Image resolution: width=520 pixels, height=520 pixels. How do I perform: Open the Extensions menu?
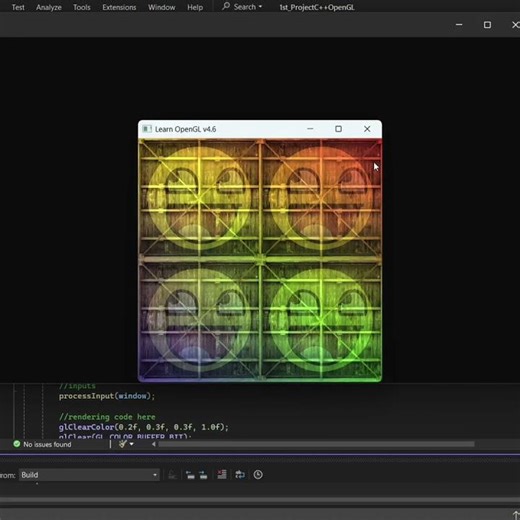pyautogui.click(x=119, y=7)
